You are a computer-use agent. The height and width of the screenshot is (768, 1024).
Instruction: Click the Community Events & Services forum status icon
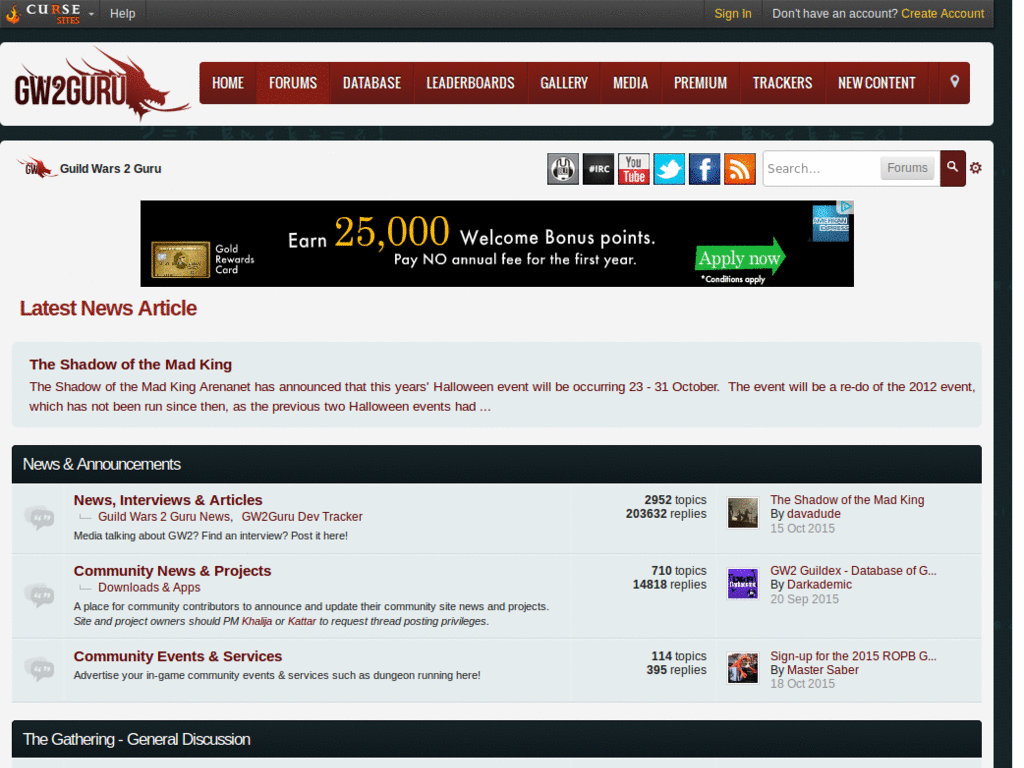pyautogui.click(x=39, y=669)
